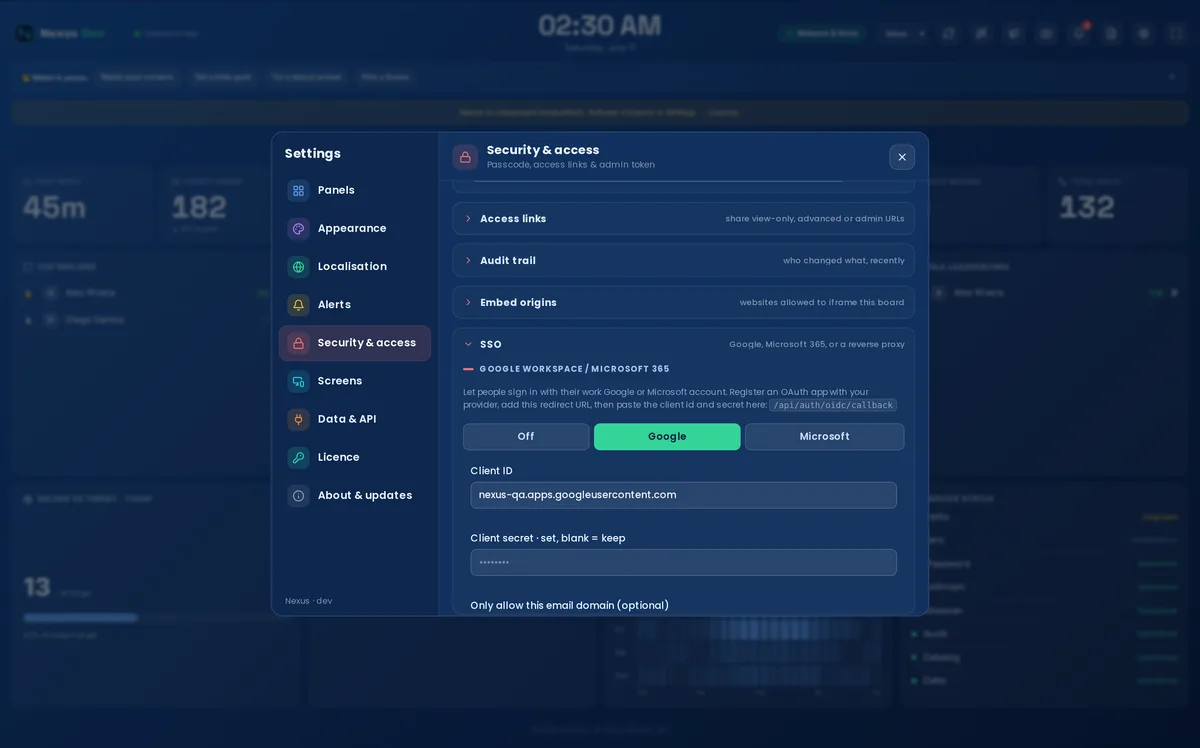Focus the Client ID input field

coord(684,495)
